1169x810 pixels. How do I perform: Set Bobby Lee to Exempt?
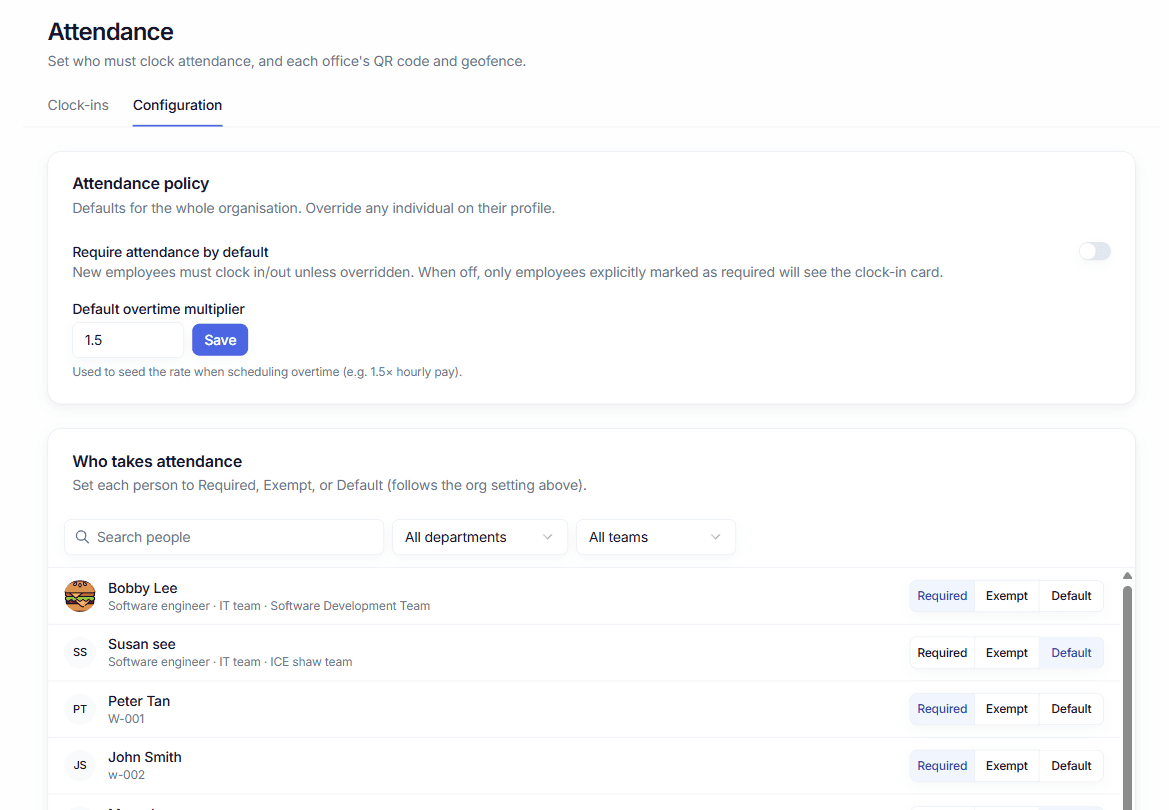coord(1006,596)
